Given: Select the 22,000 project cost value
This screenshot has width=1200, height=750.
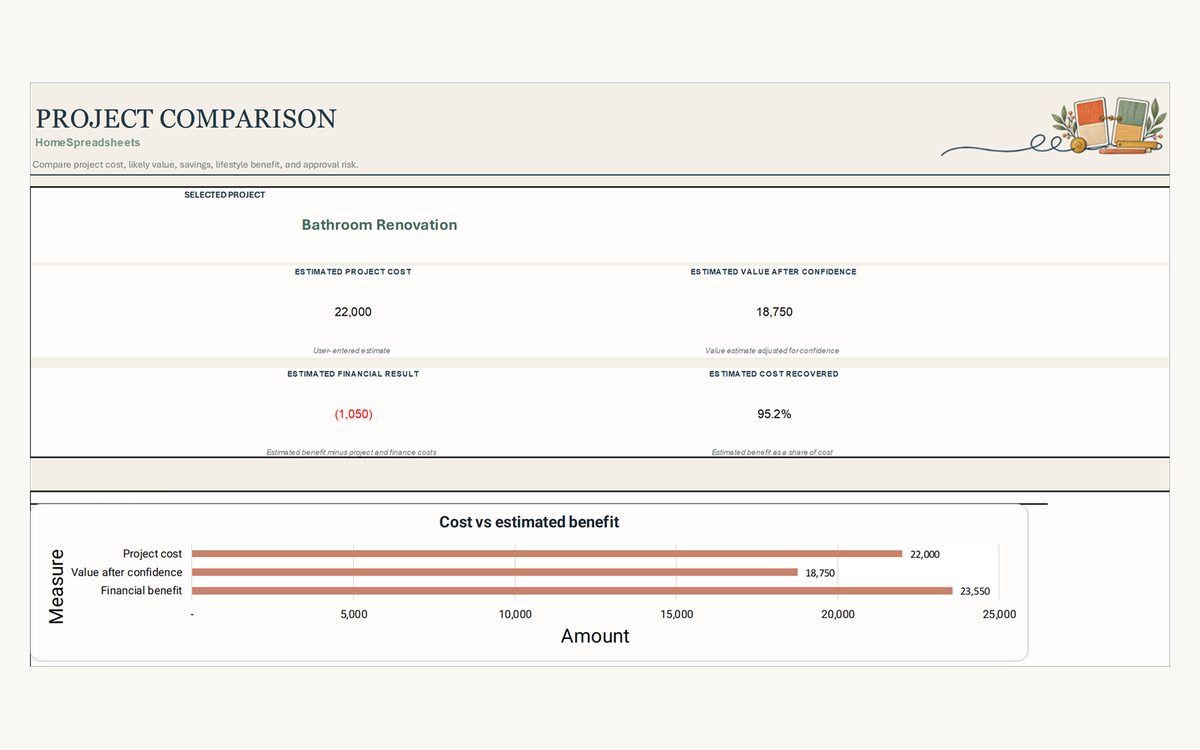Looking at the screenshot, I should (353, 312).
